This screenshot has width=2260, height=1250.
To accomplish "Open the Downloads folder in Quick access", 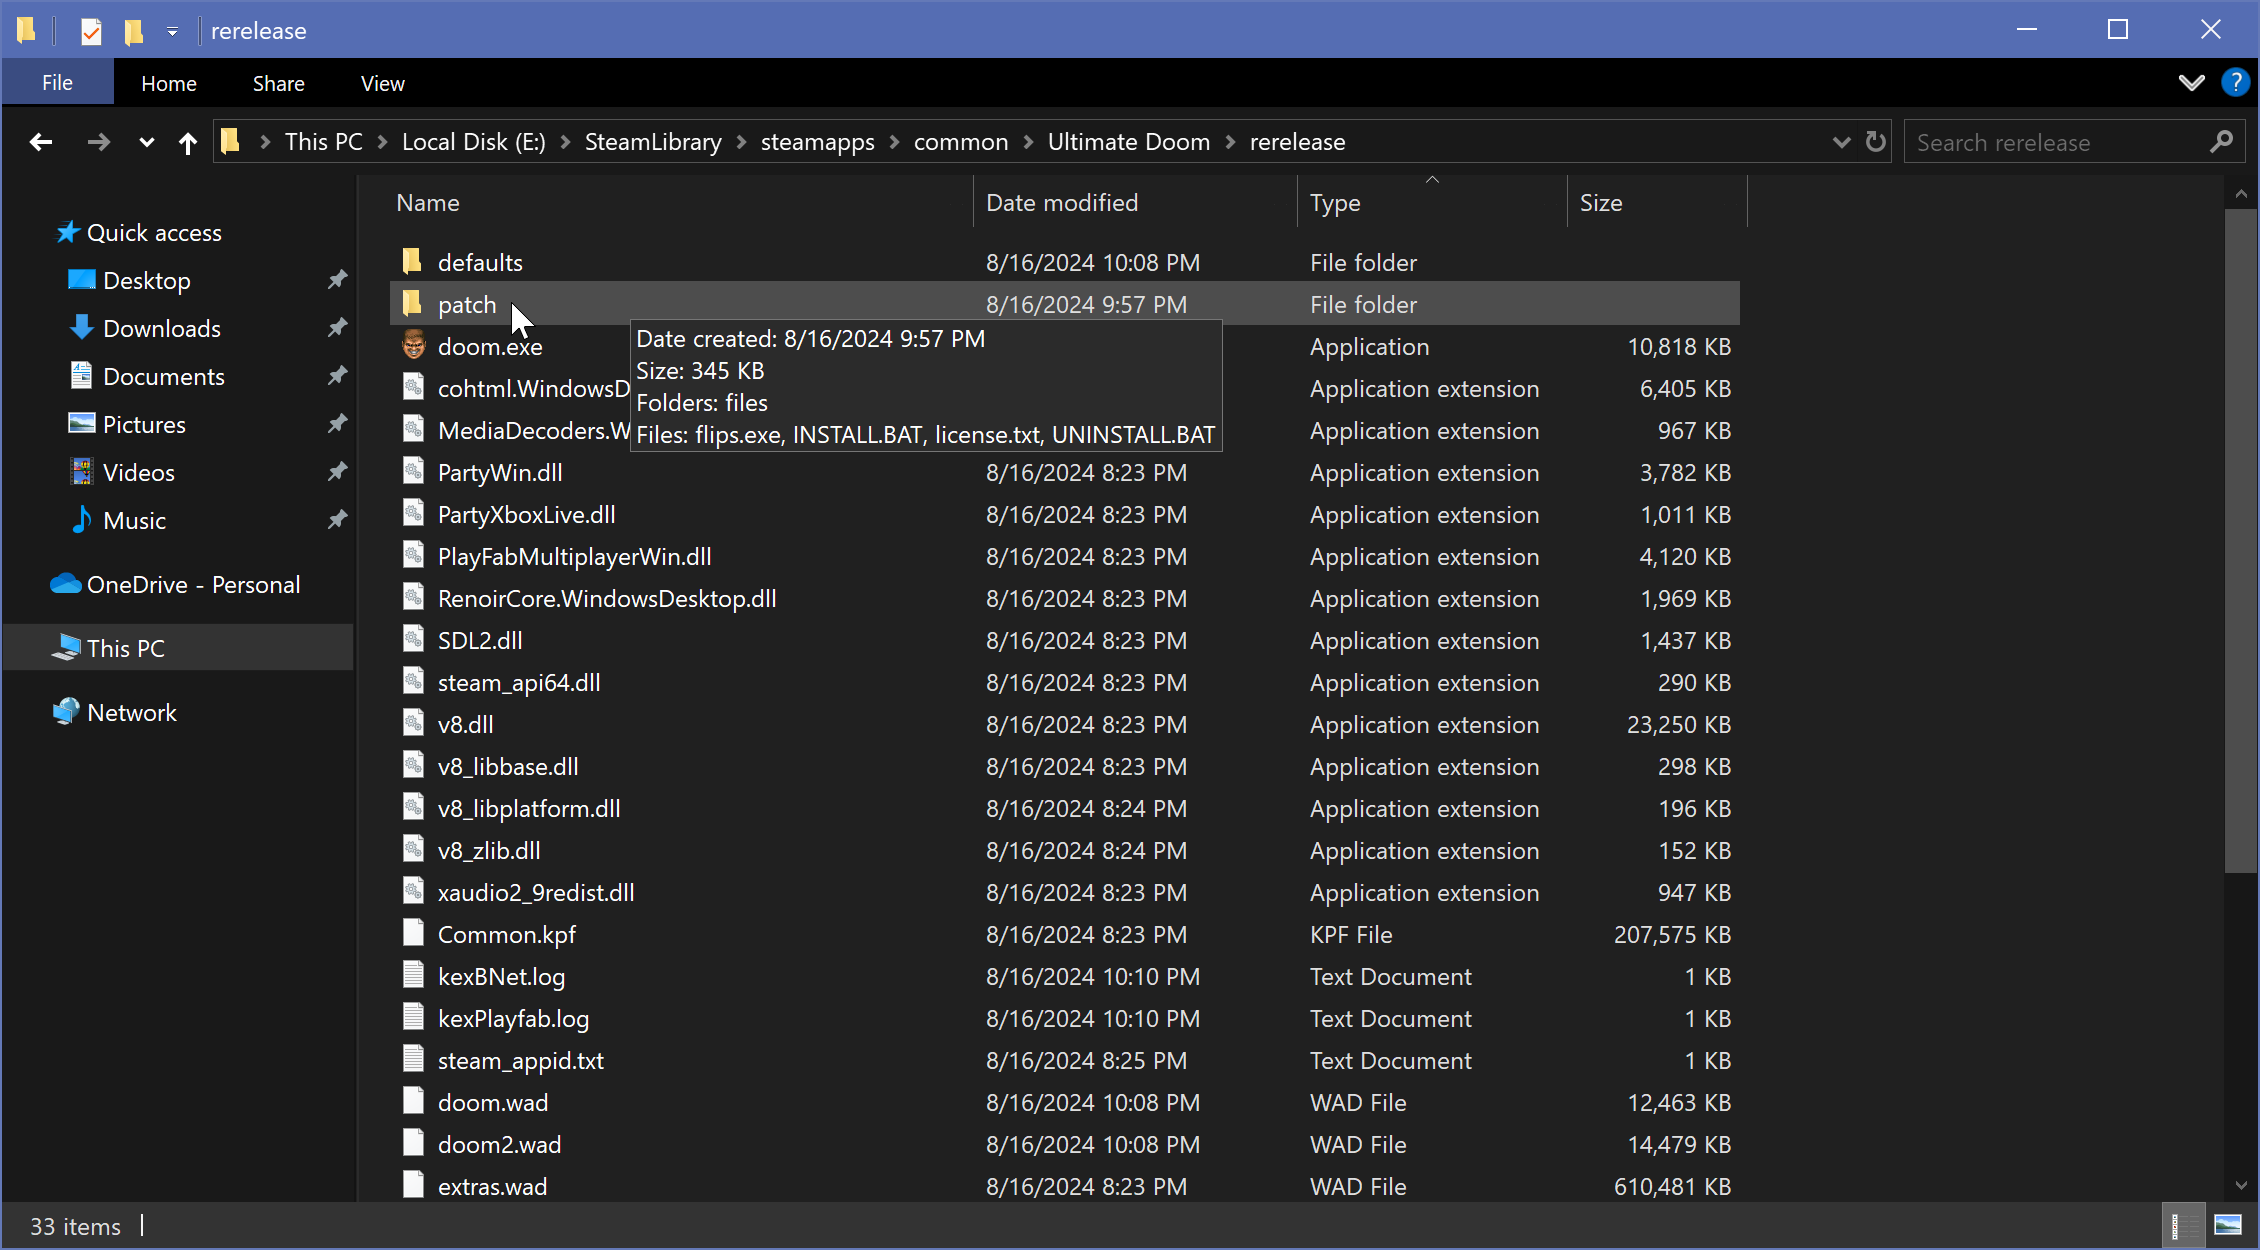I will pos(161,329).
